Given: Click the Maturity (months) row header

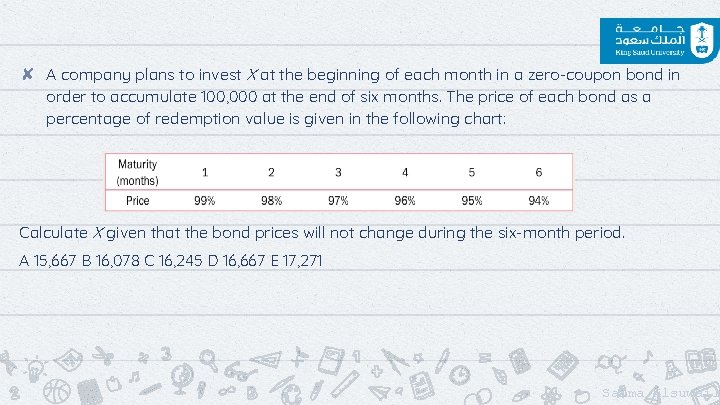Looking at the screenshot, I should click(x=137, y=172).
